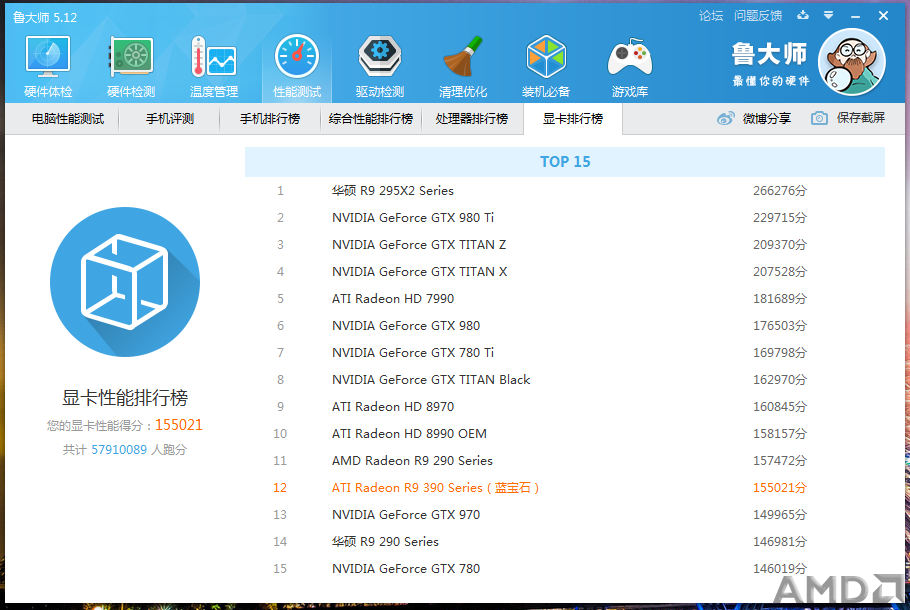This screenshot has height=610, width=910.
Task: Select ATI Radeon HD 8990 OEM row
Action: pos(565,434)
